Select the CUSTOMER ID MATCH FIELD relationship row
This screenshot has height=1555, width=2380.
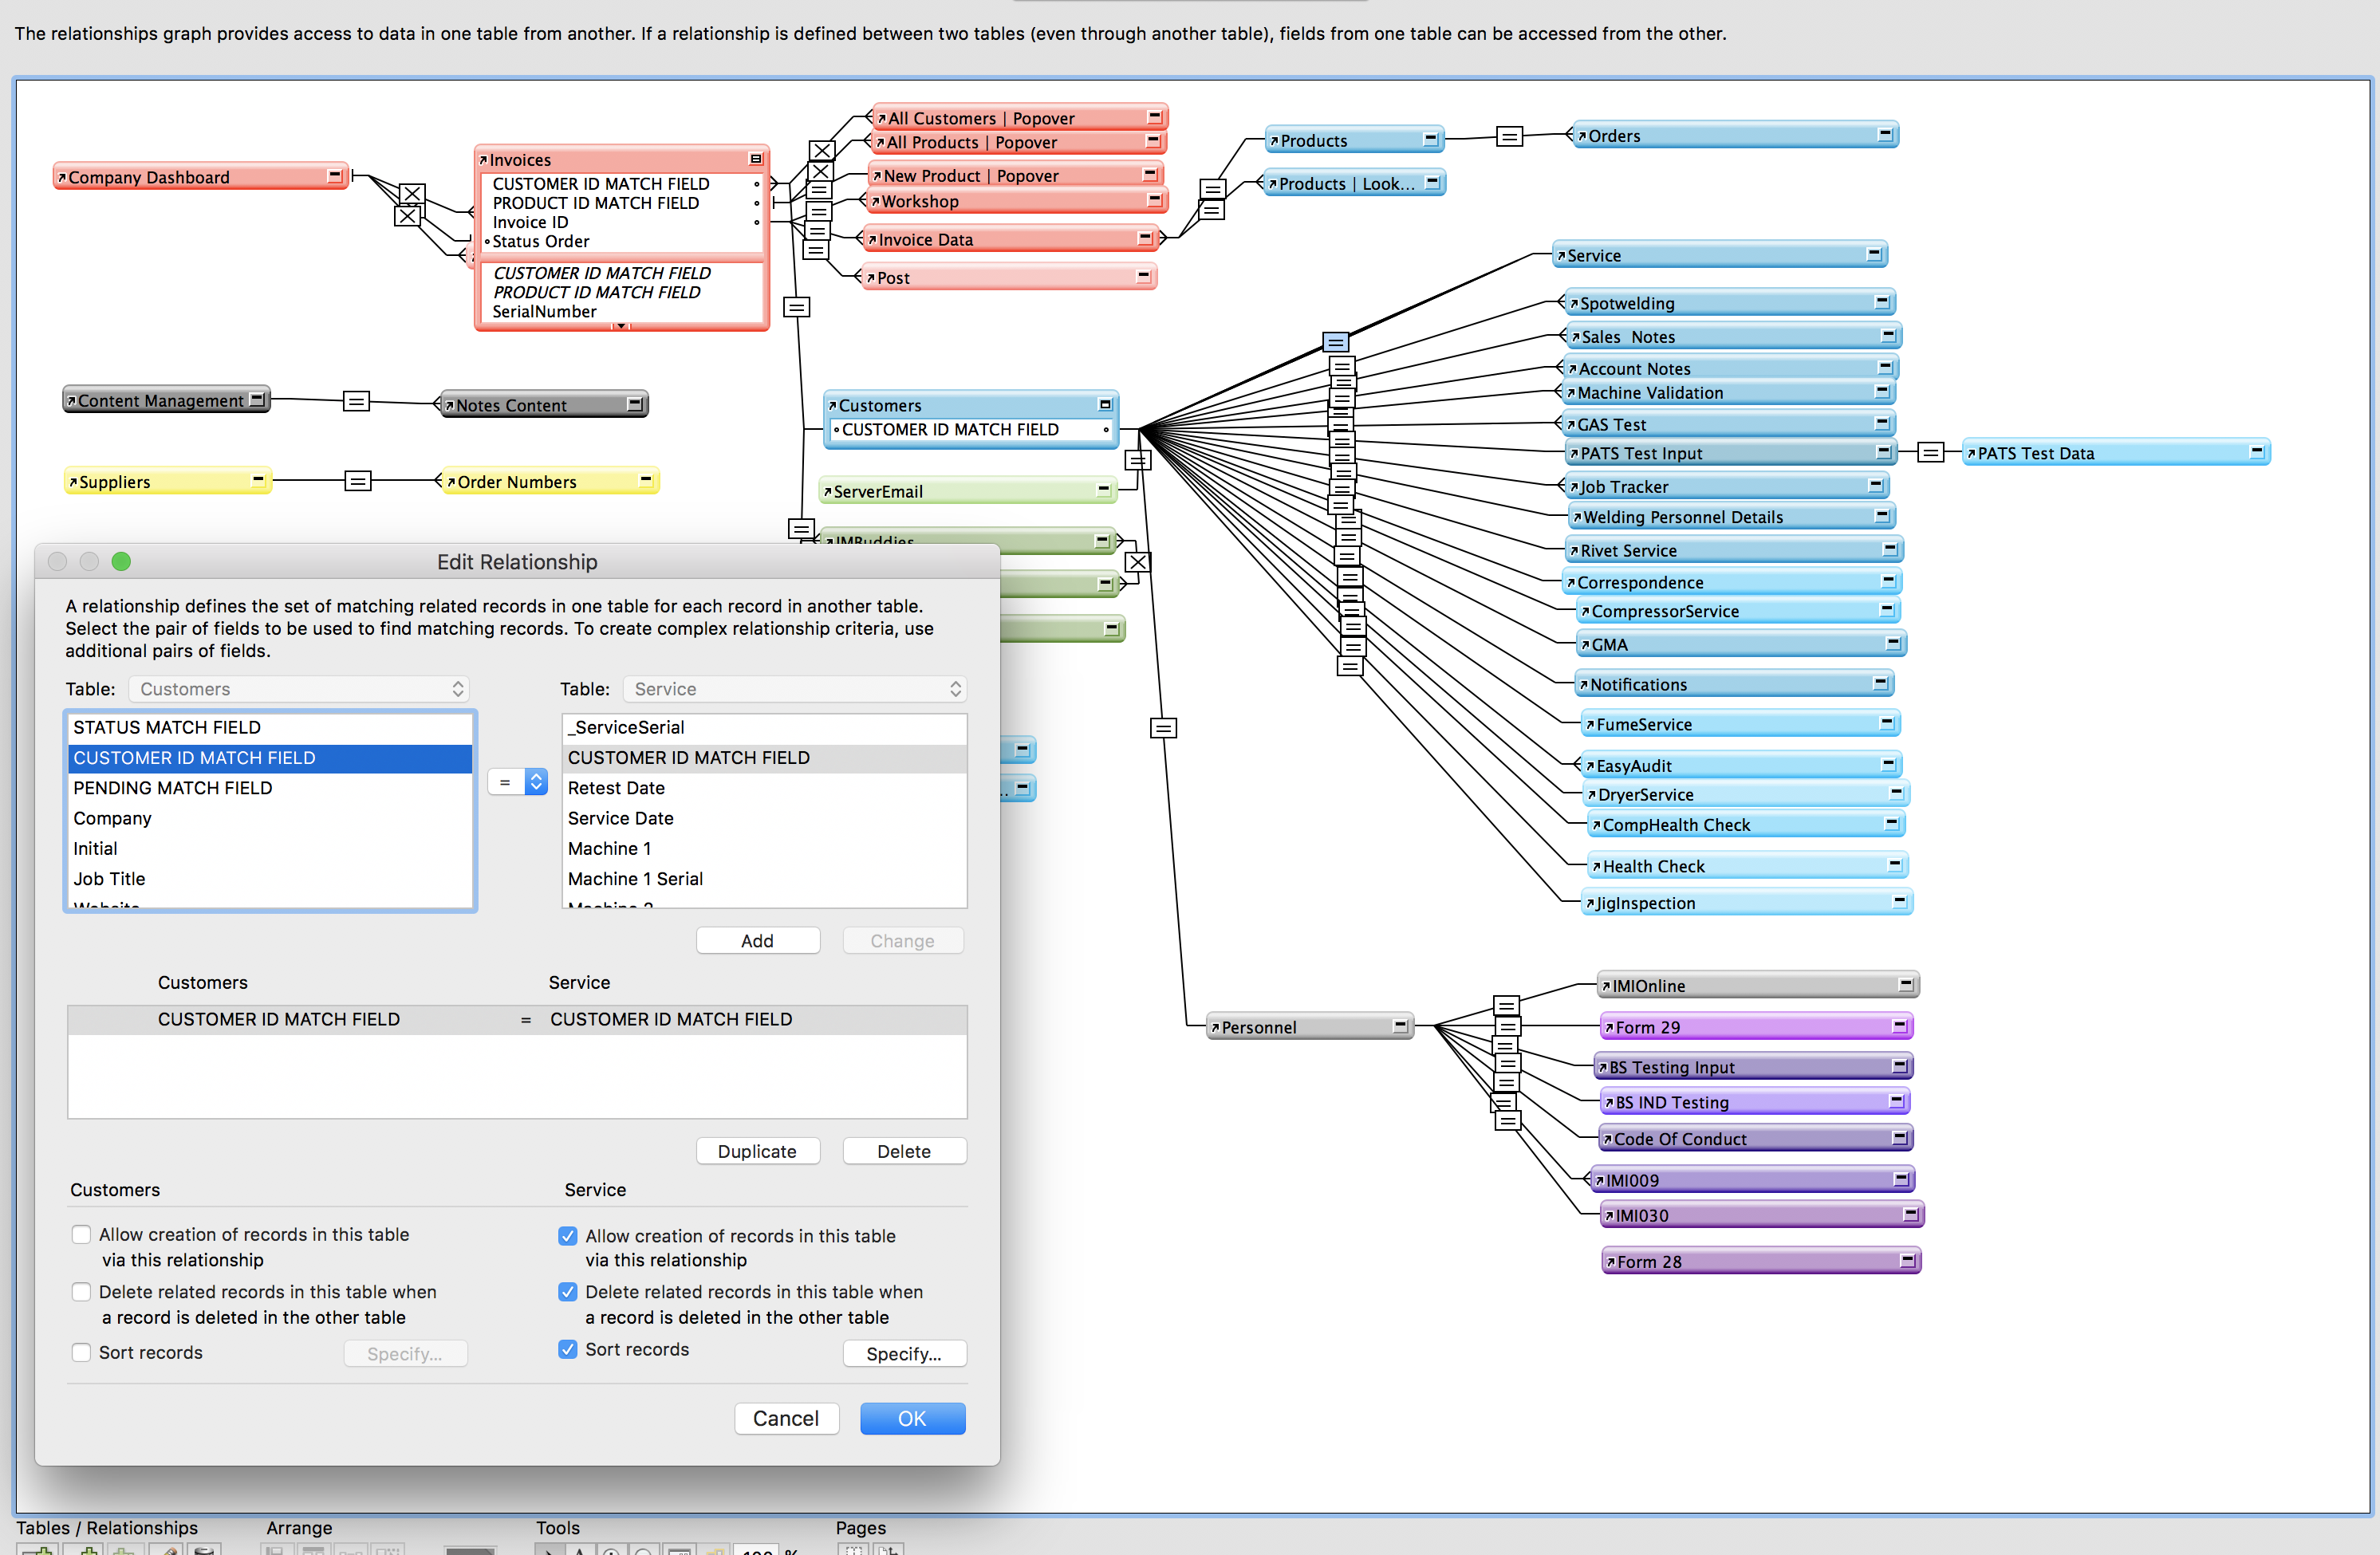517,1019
